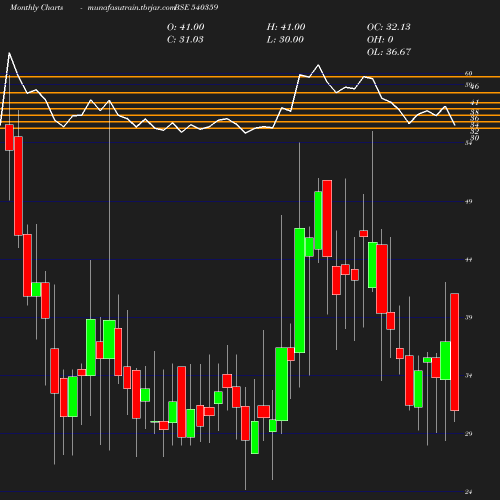Click the 32 label on right axis
The image size is (500, 500).
pyautogui.click(x=475, y=131)
